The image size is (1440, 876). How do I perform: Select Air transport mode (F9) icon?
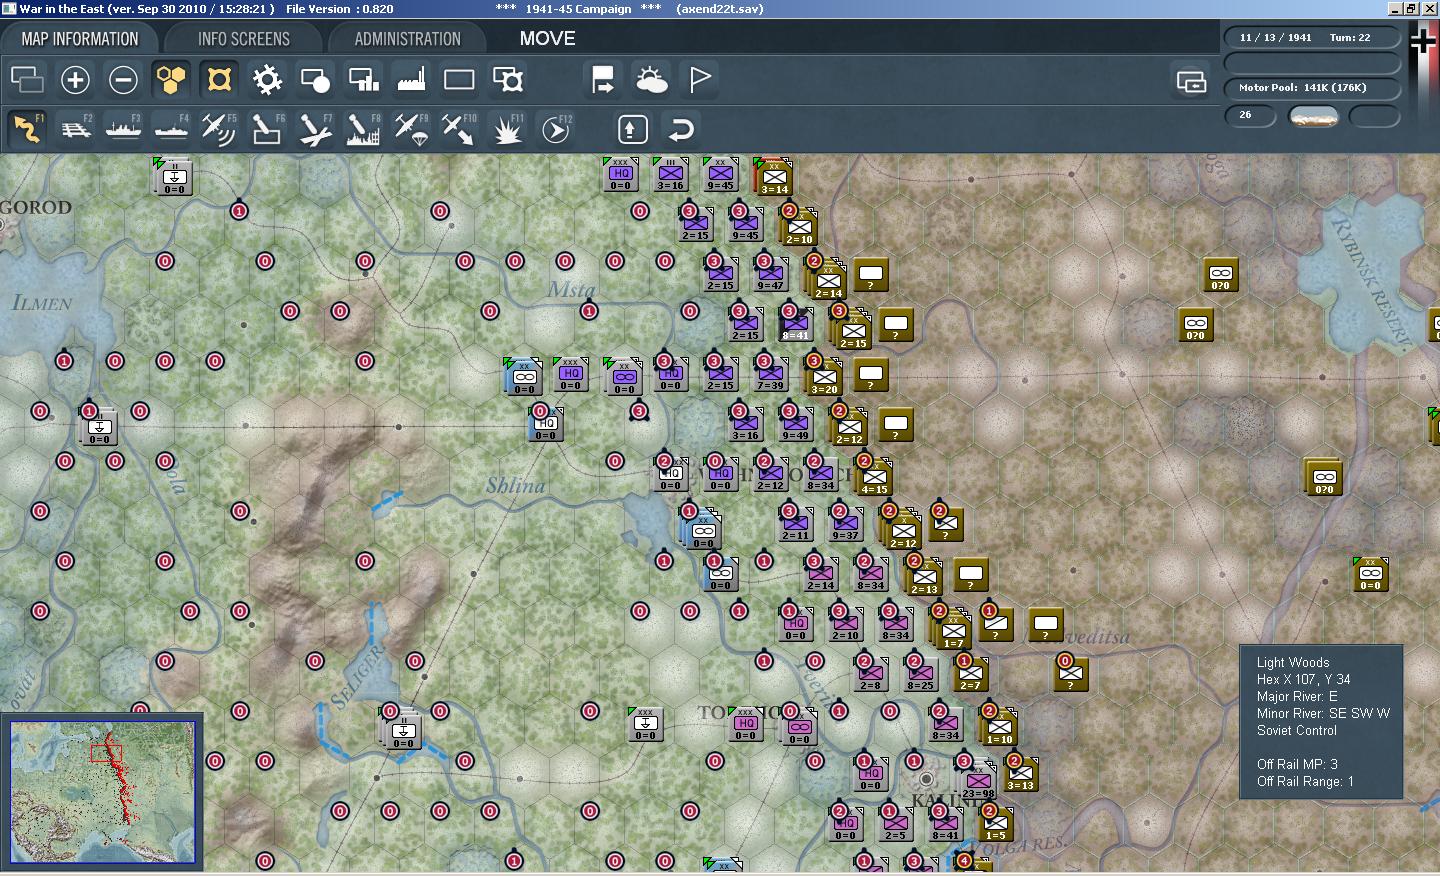coord(411,129)
